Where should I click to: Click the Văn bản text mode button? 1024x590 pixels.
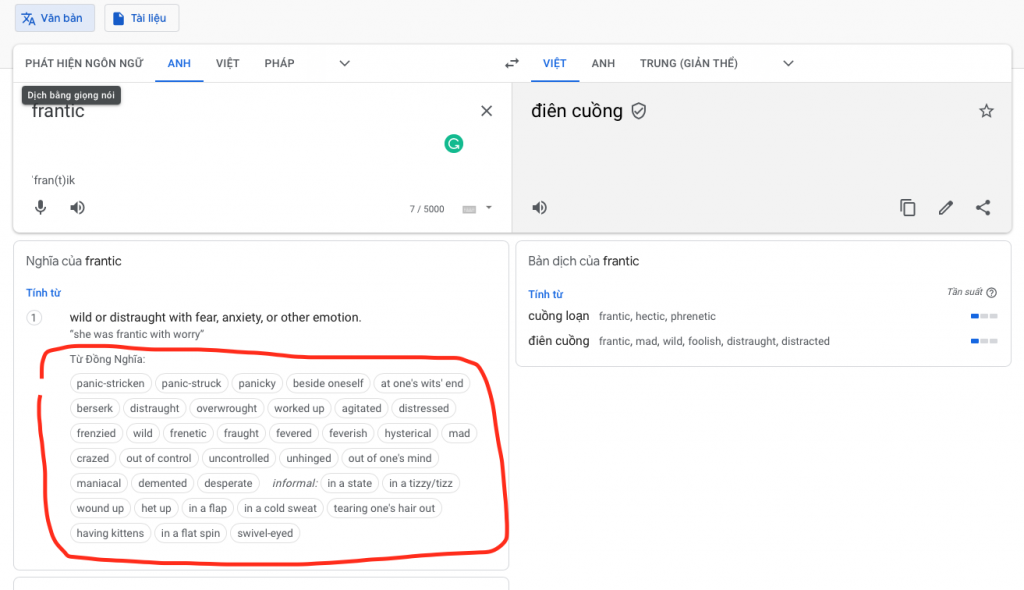pos(55,18)
